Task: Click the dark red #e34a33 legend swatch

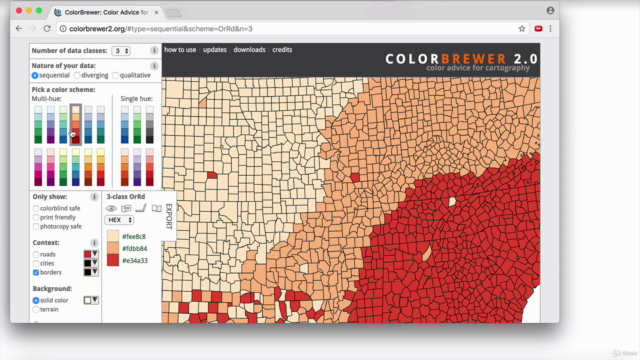Action: pyautogui.click(x=113, y=260)
